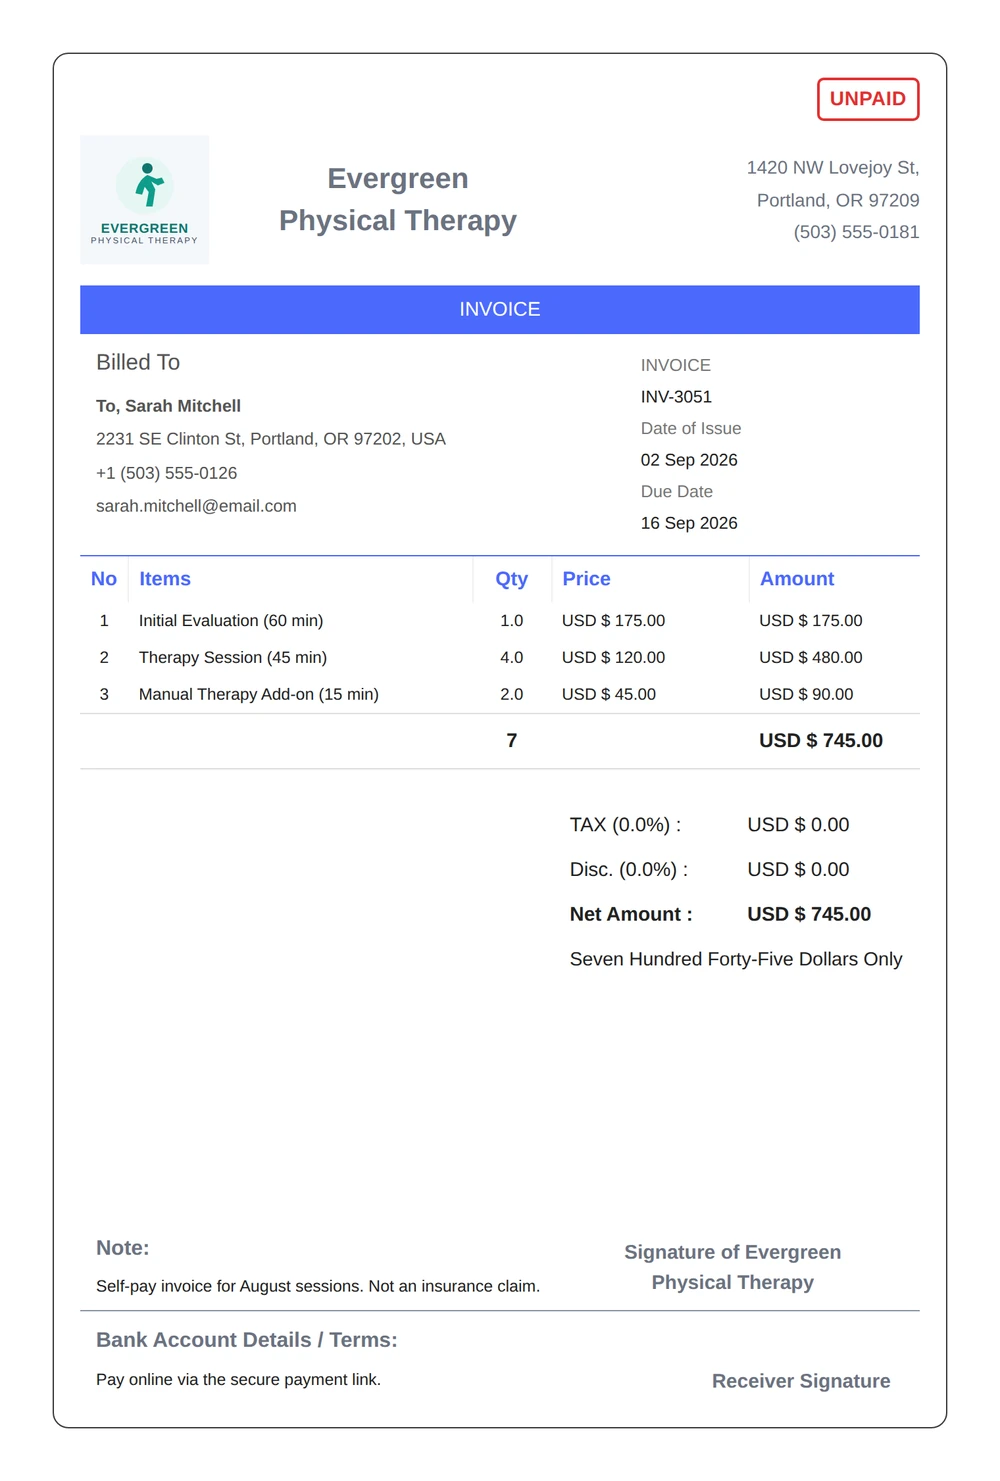The width and height of the screenshot is (1000, 1481).
Task: Click quantity 2.0 for Manual Therapy Add-on
Action: tap(512, 695)
